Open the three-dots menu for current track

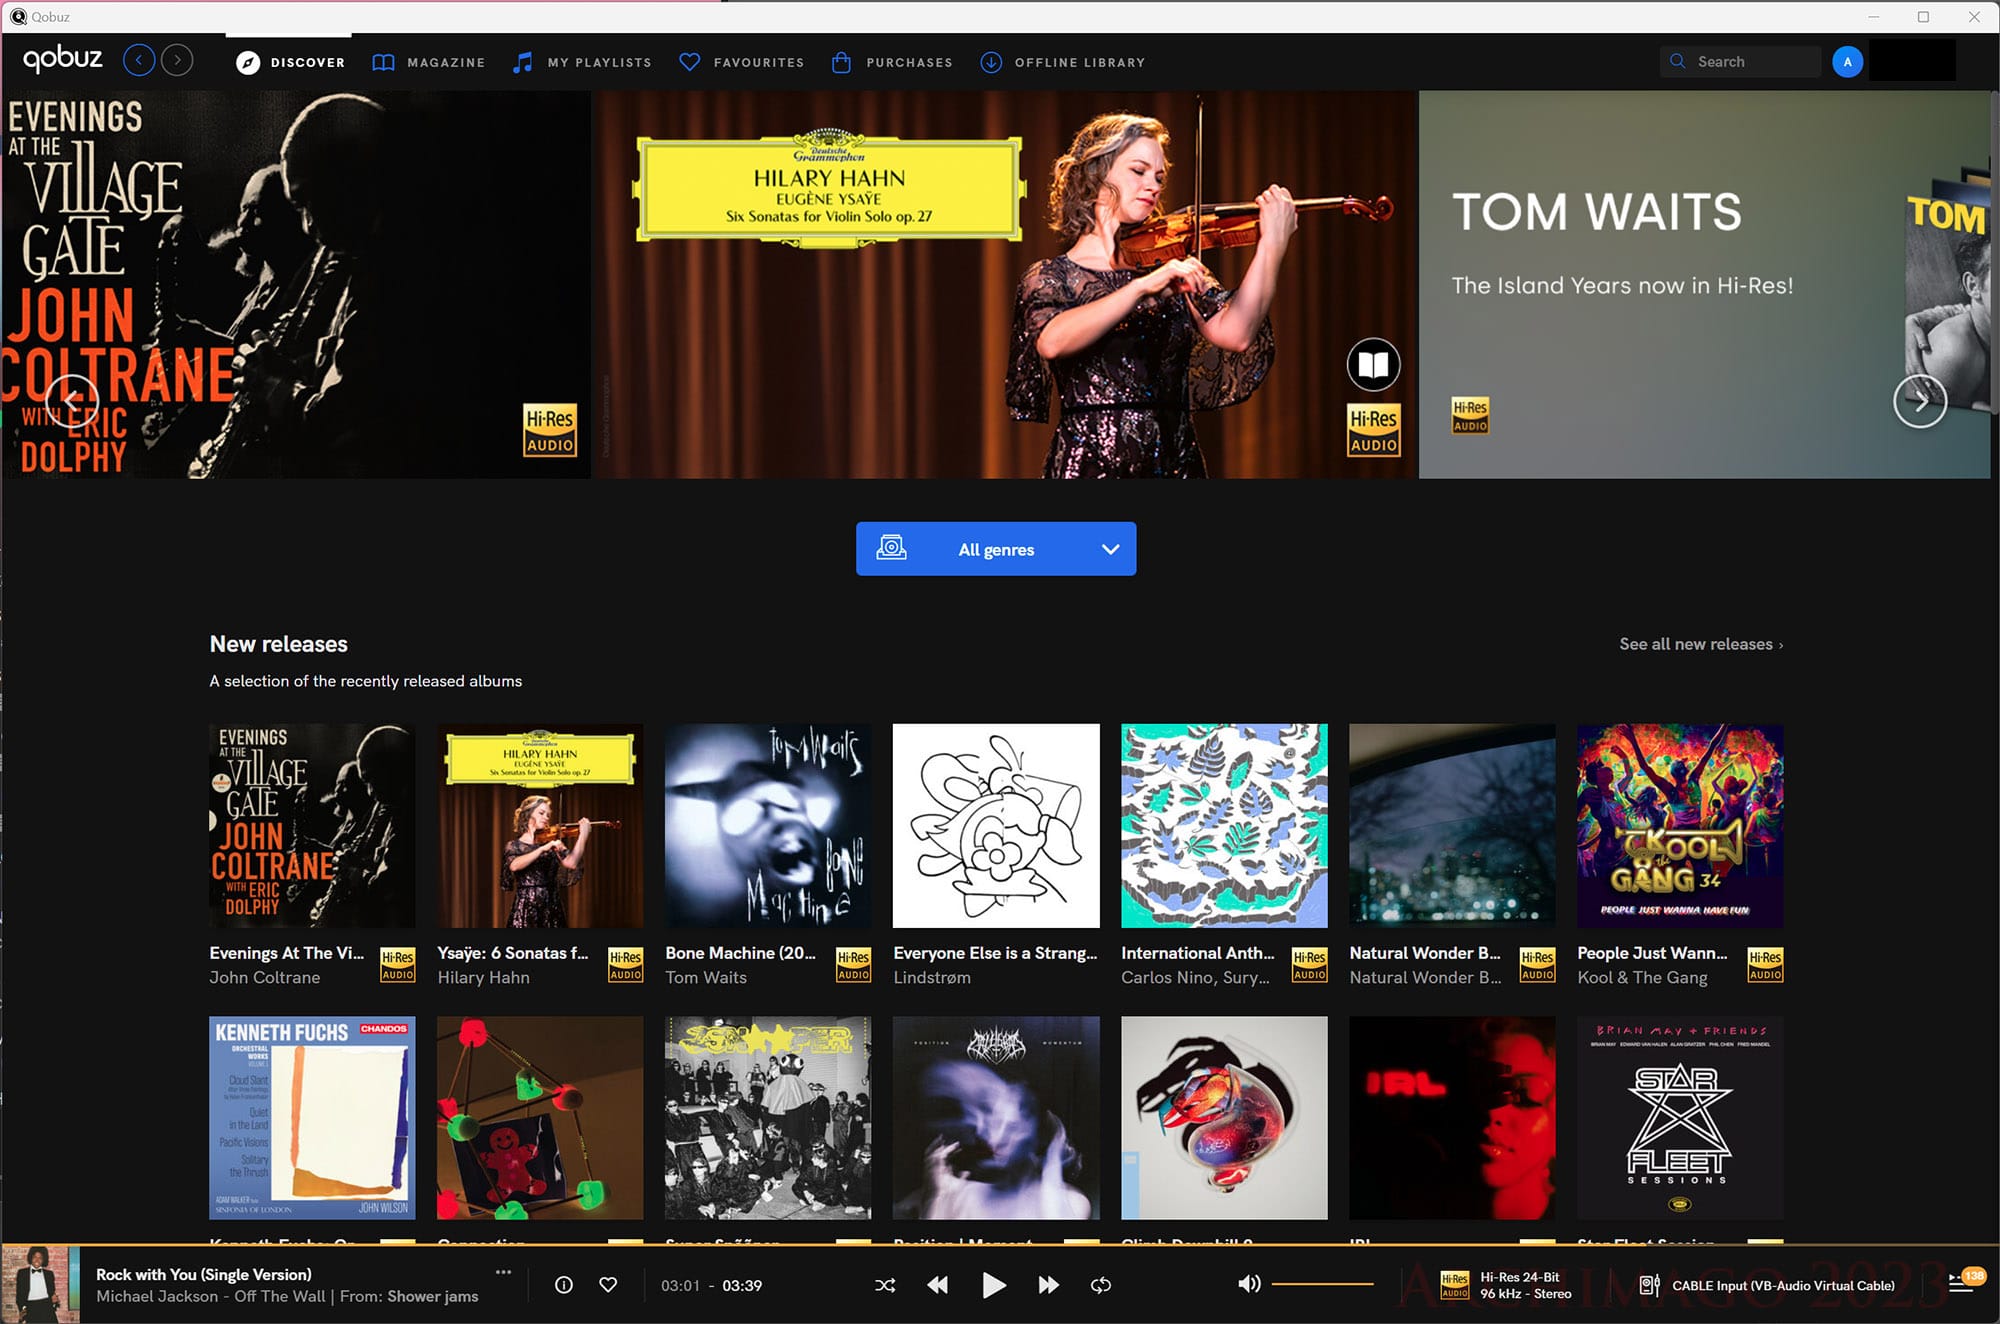click(x=503, y=1272)
